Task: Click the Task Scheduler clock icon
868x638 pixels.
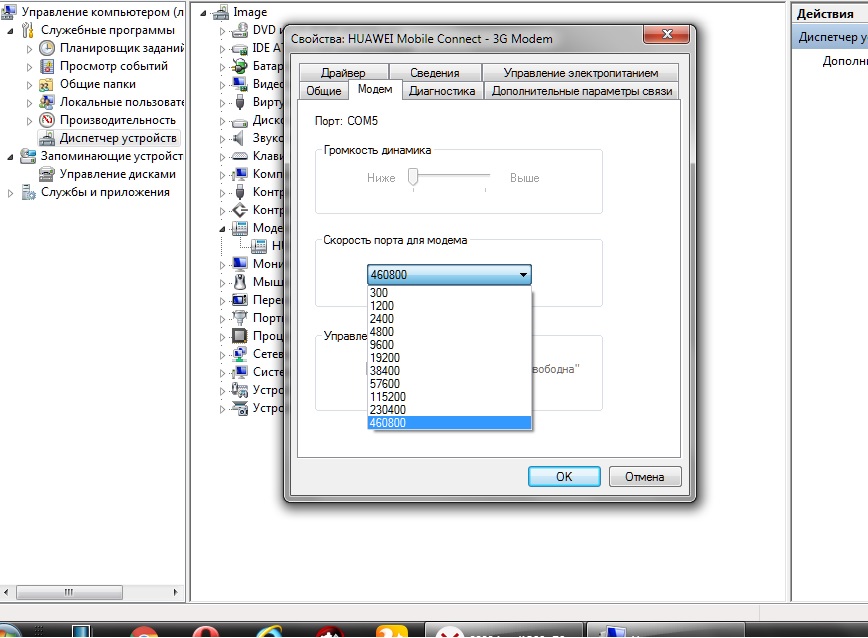Action: tap(47, 48)
